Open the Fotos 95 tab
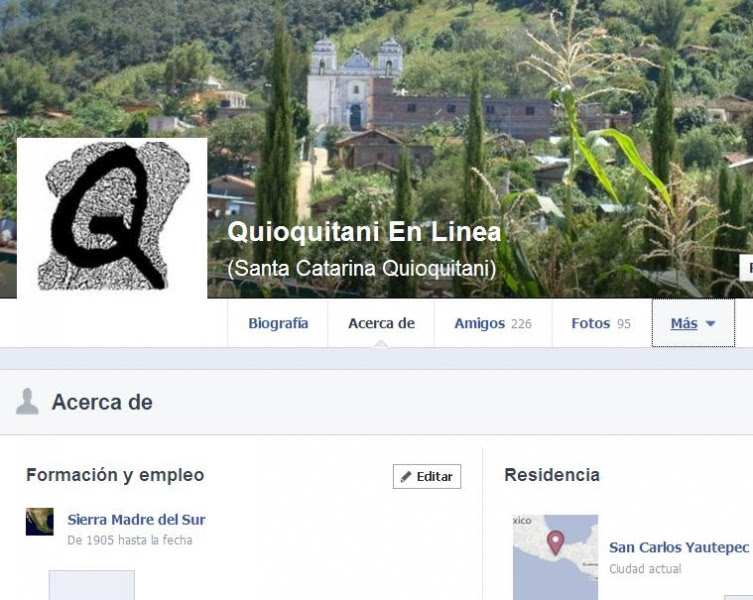 point(601,323)
